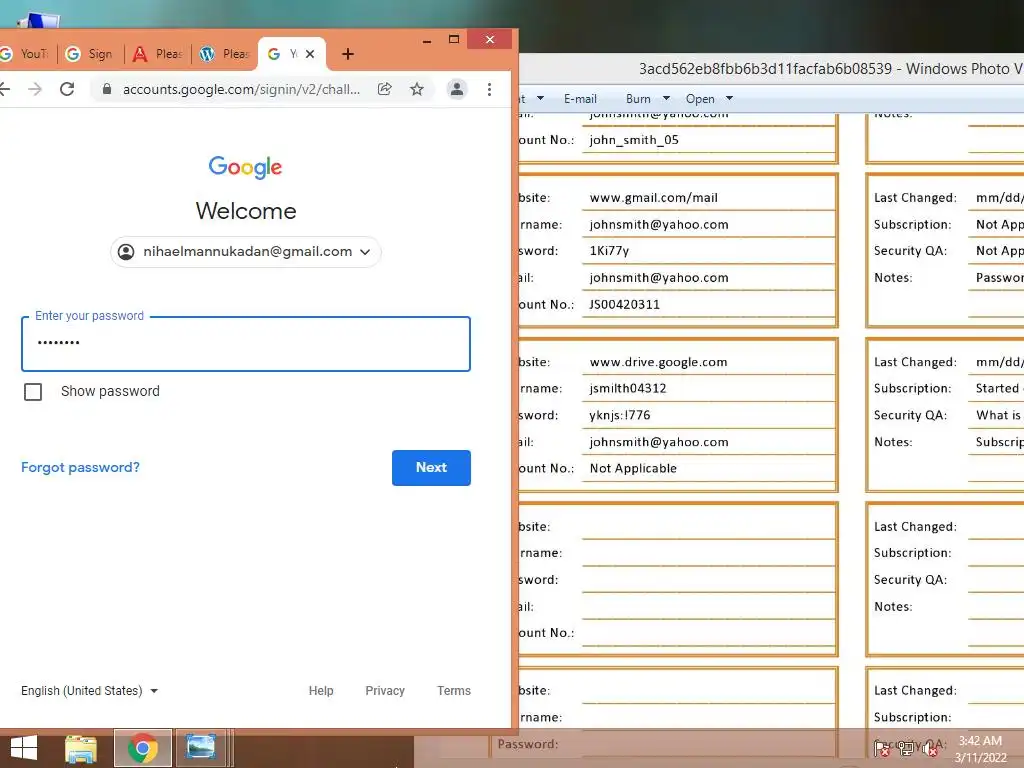The image size is (1024, 768).
Task: Open the Terms link
Action: click(x=454, y=691)
